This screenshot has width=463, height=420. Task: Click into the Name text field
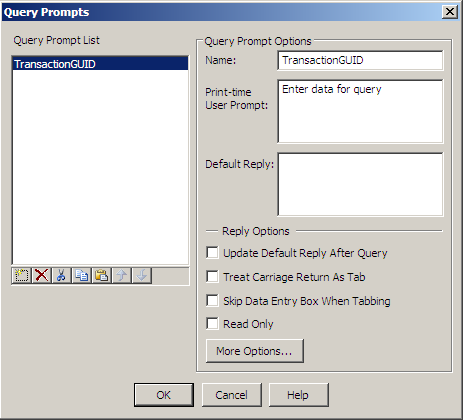pyautogui.click(x=360, y=60)
